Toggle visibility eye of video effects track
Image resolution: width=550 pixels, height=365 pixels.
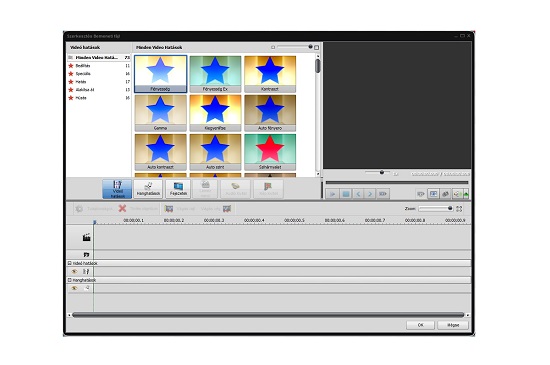pos(74,271)
